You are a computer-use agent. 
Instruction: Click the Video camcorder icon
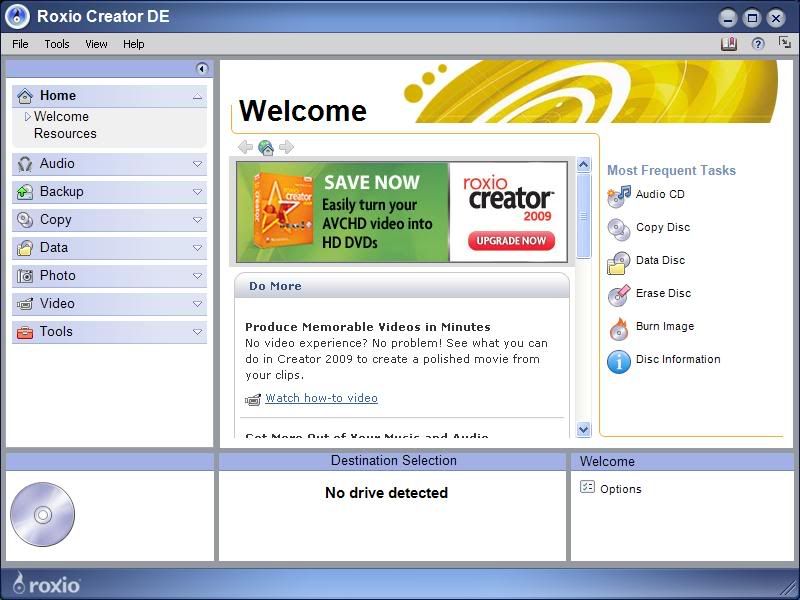pos(24,304)
